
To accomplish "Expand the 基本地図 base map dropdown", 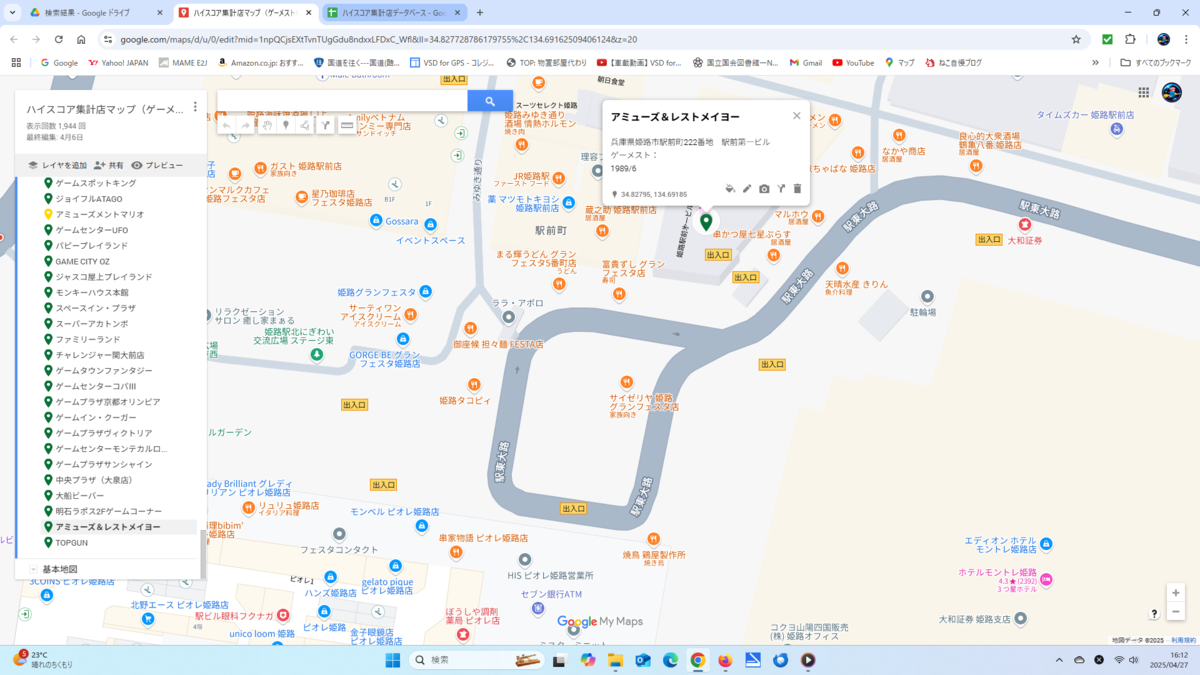I will coord(33,569).
